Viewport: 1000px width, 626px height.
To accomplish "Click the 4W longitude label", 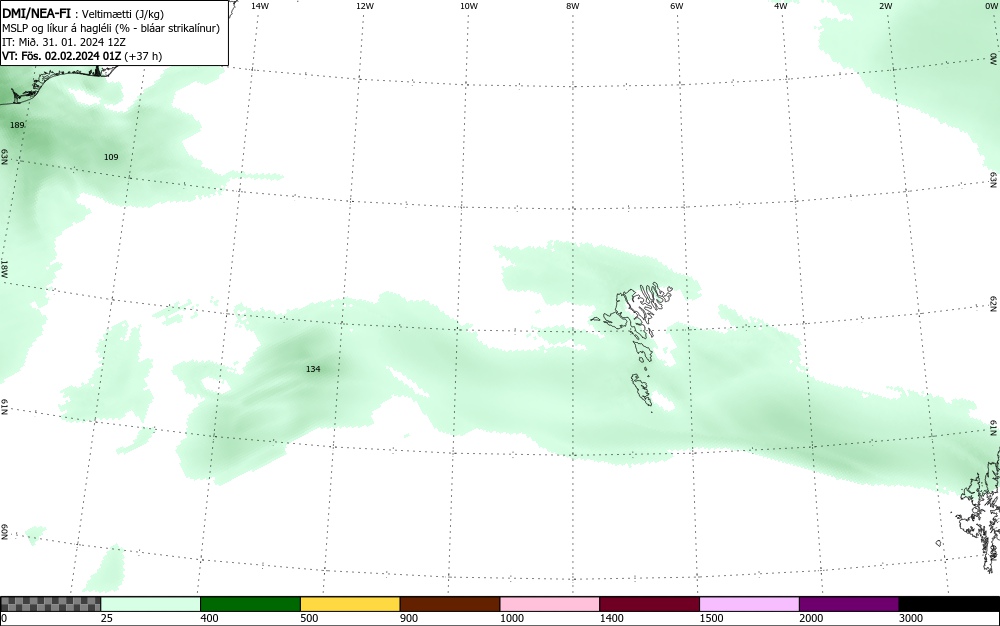I will pos(781,6).
